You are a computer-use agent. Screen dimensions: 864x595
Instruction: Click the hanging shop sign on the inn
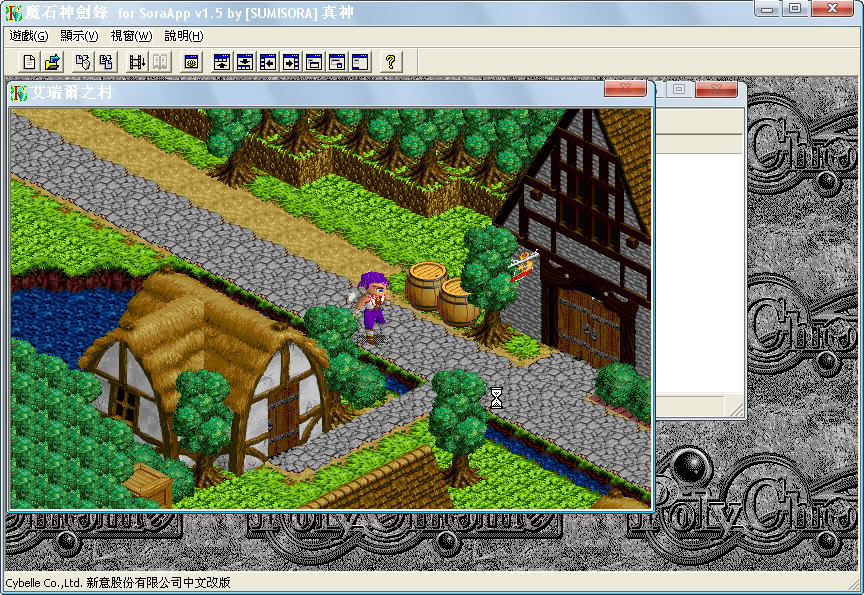click(522, 266)
